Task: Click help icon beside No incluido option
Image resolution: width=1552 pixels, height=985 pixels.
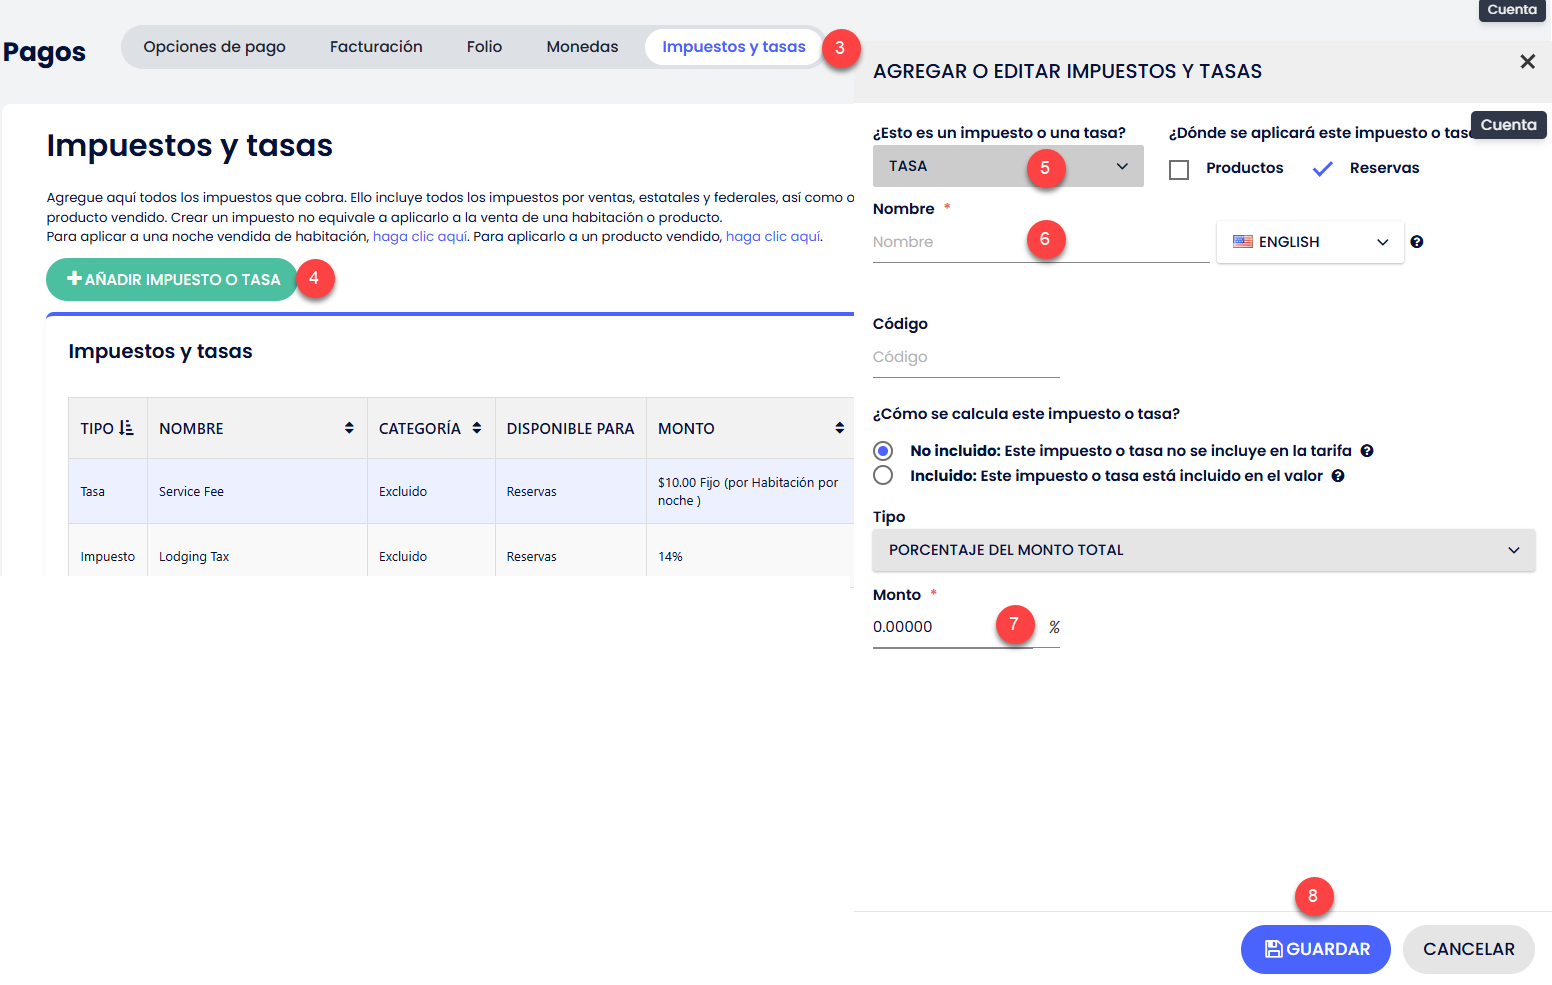Action: (x=1367, y=451)
